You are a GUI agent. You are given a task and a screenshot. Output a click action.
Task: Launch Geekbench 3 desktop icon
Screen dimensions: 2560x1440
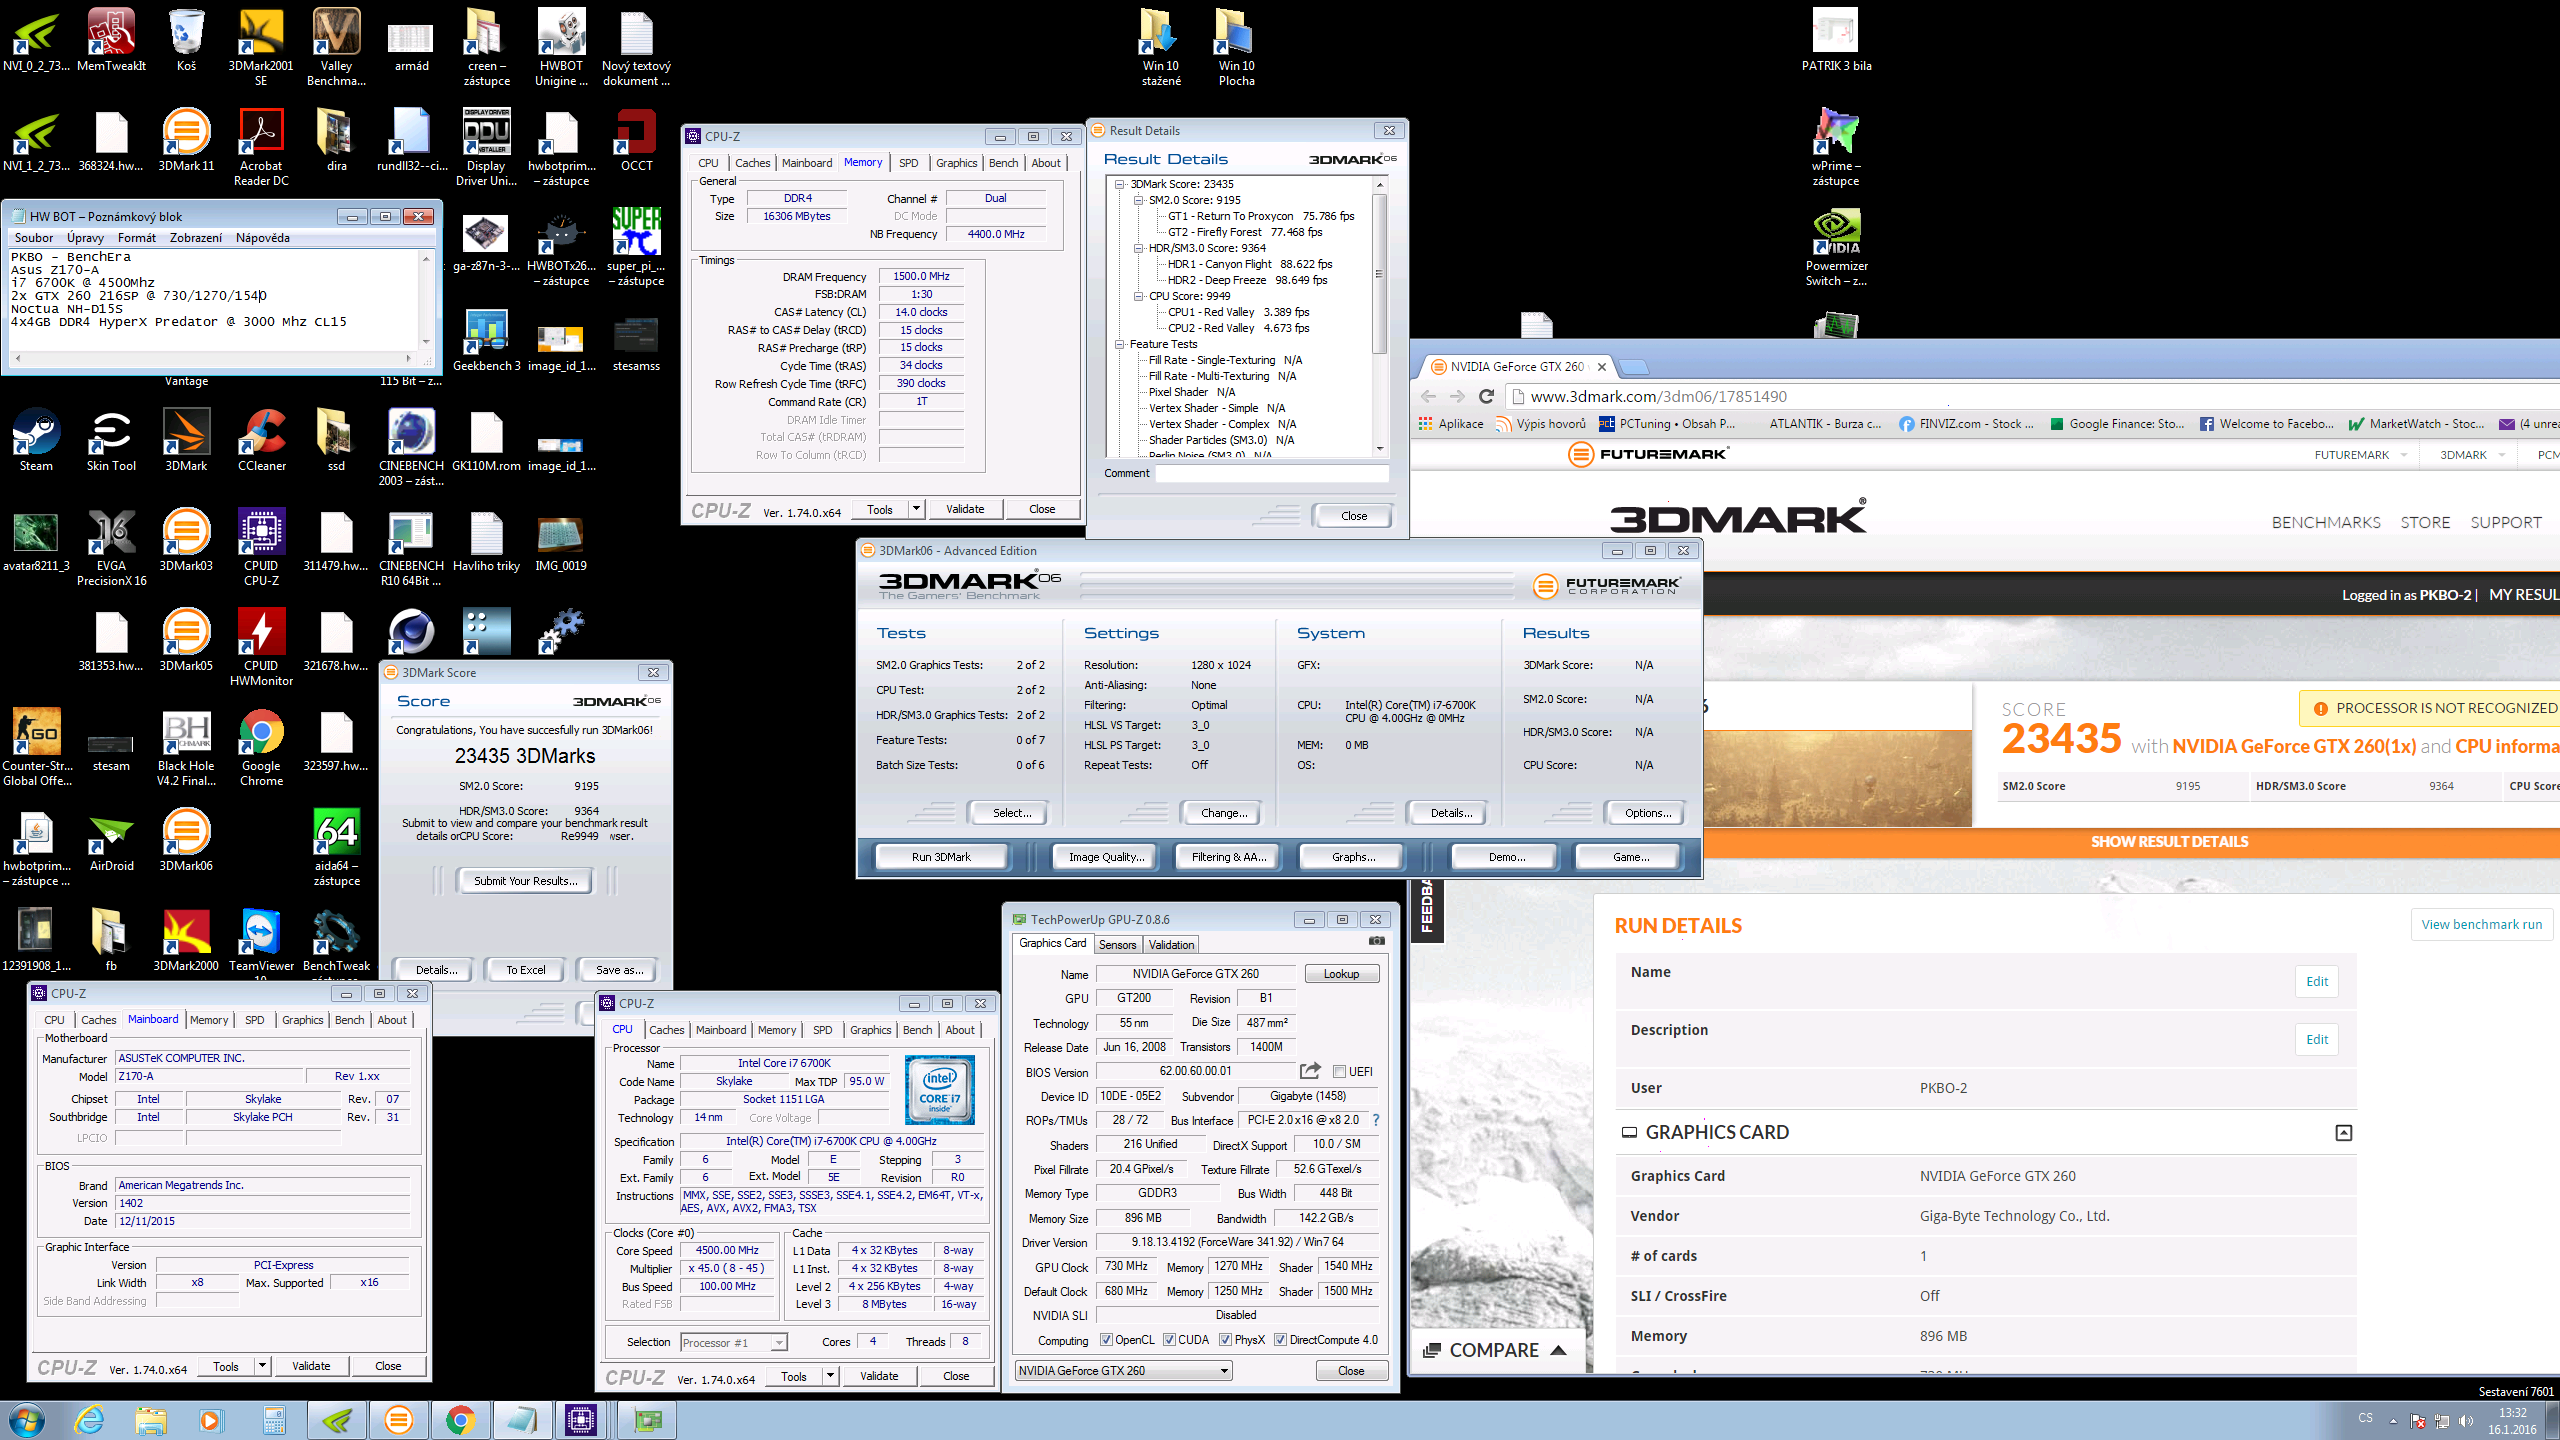point(486,340)
